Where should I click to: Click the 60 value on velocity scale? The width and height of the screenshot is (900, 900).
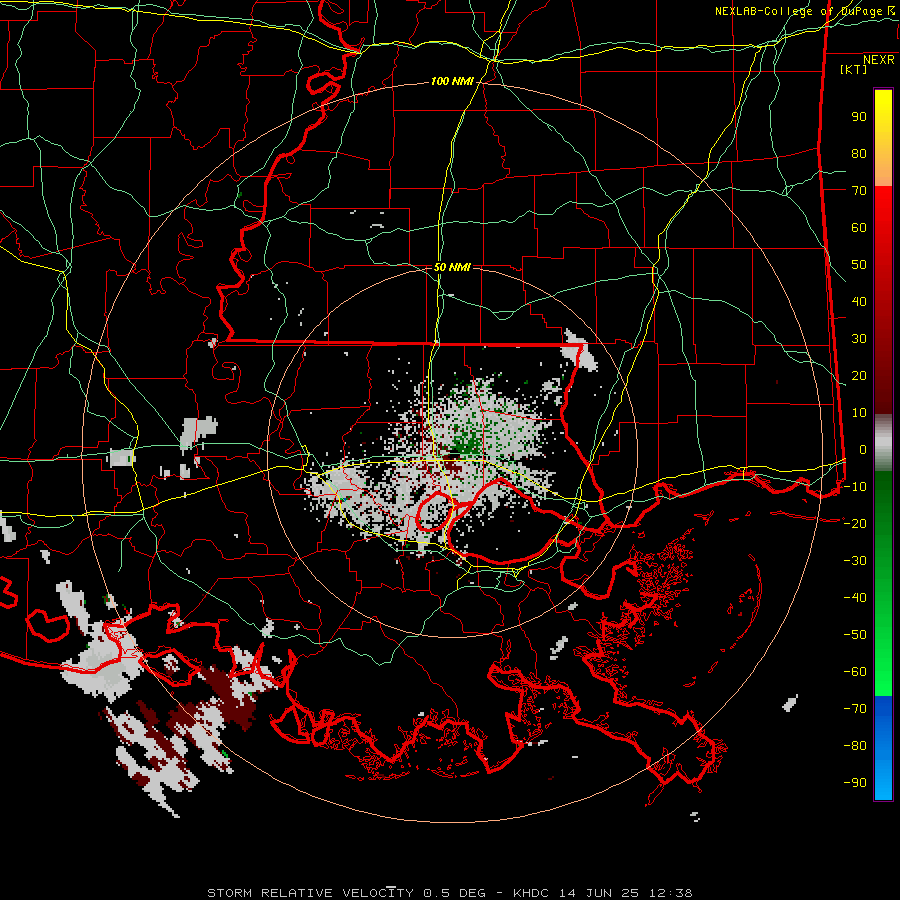tap(859, 227)
